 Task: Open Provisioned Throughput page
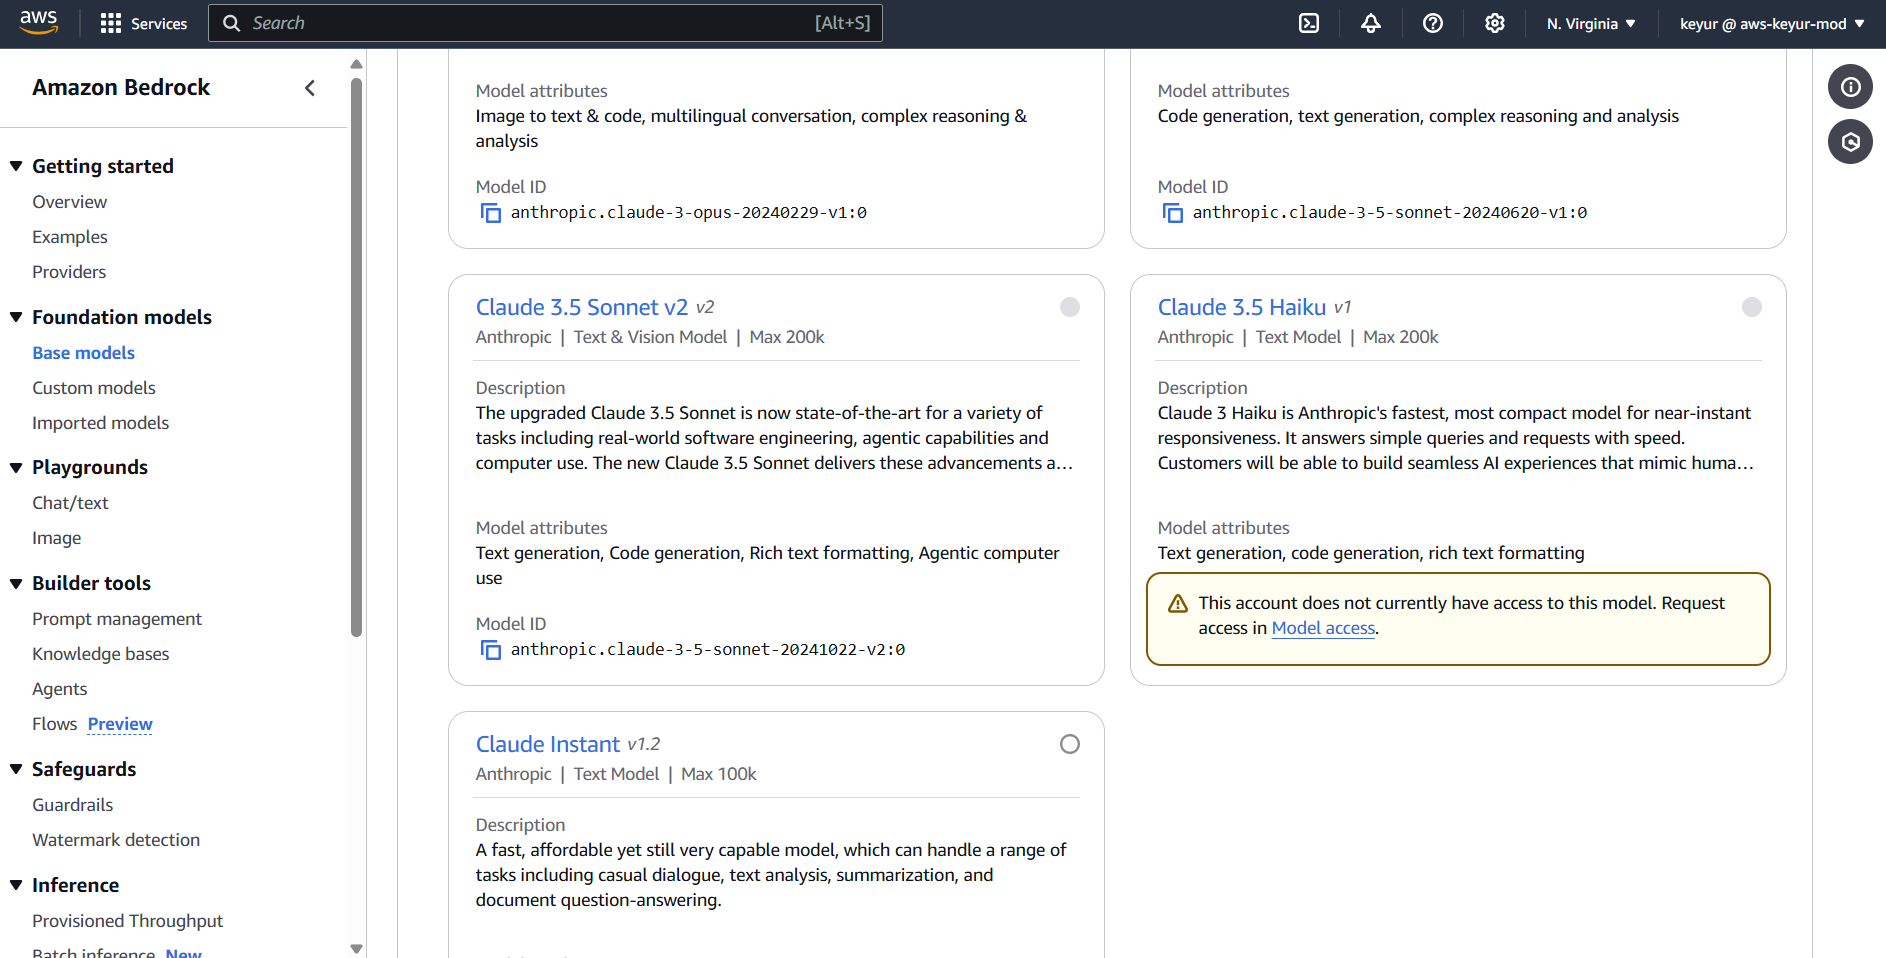tap(127, 921)
